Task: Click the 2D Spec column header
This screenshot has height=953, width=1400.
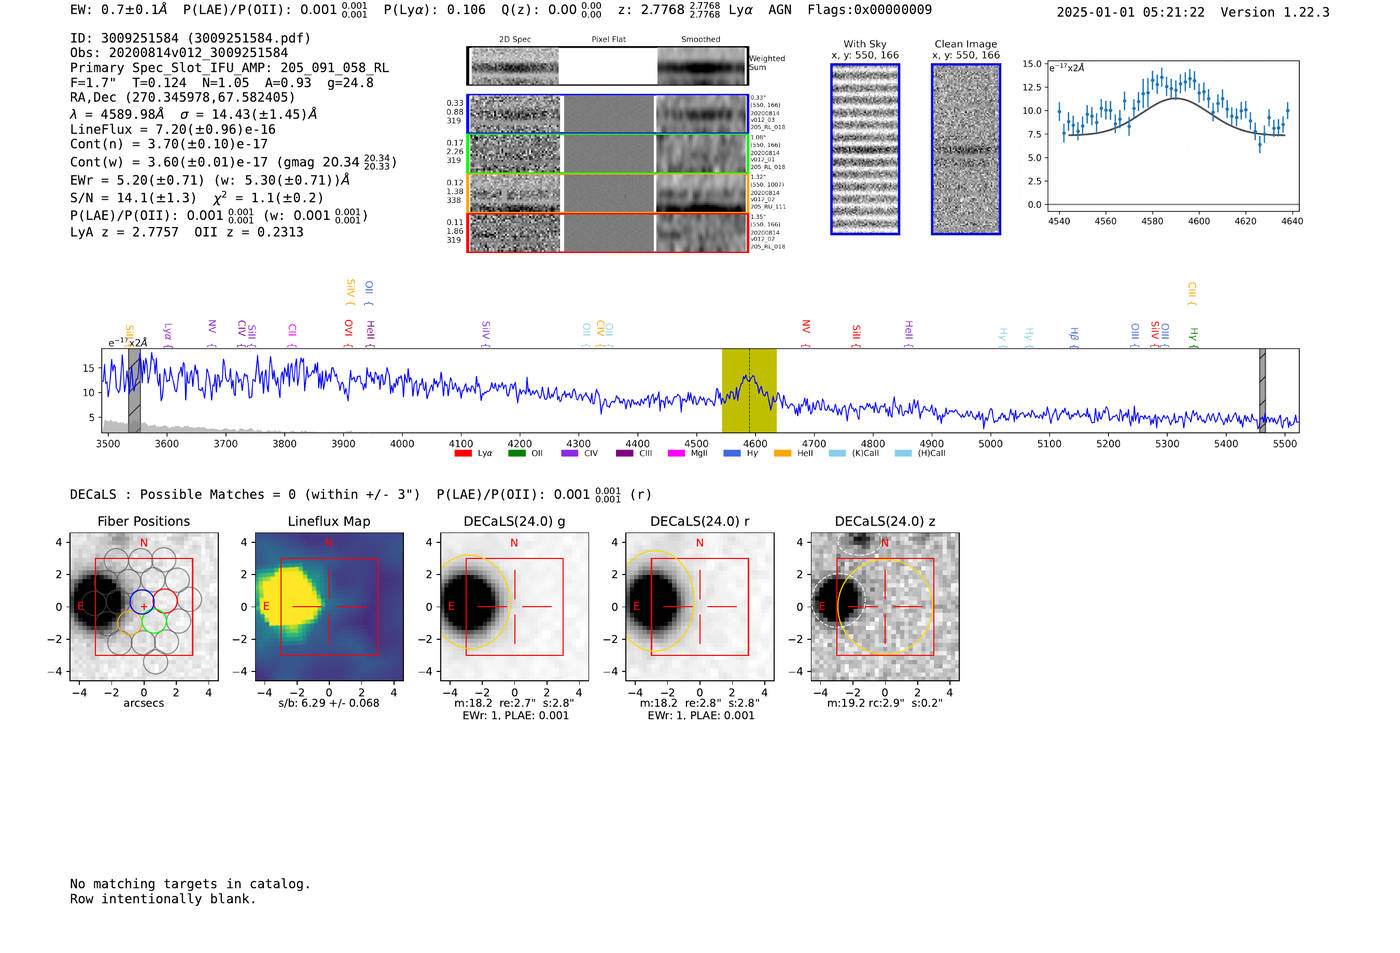Action: click(515, 40)
